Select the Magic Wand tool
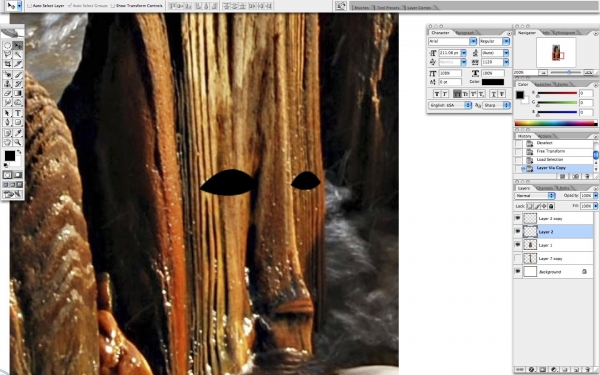 click(x=18, y=55)
